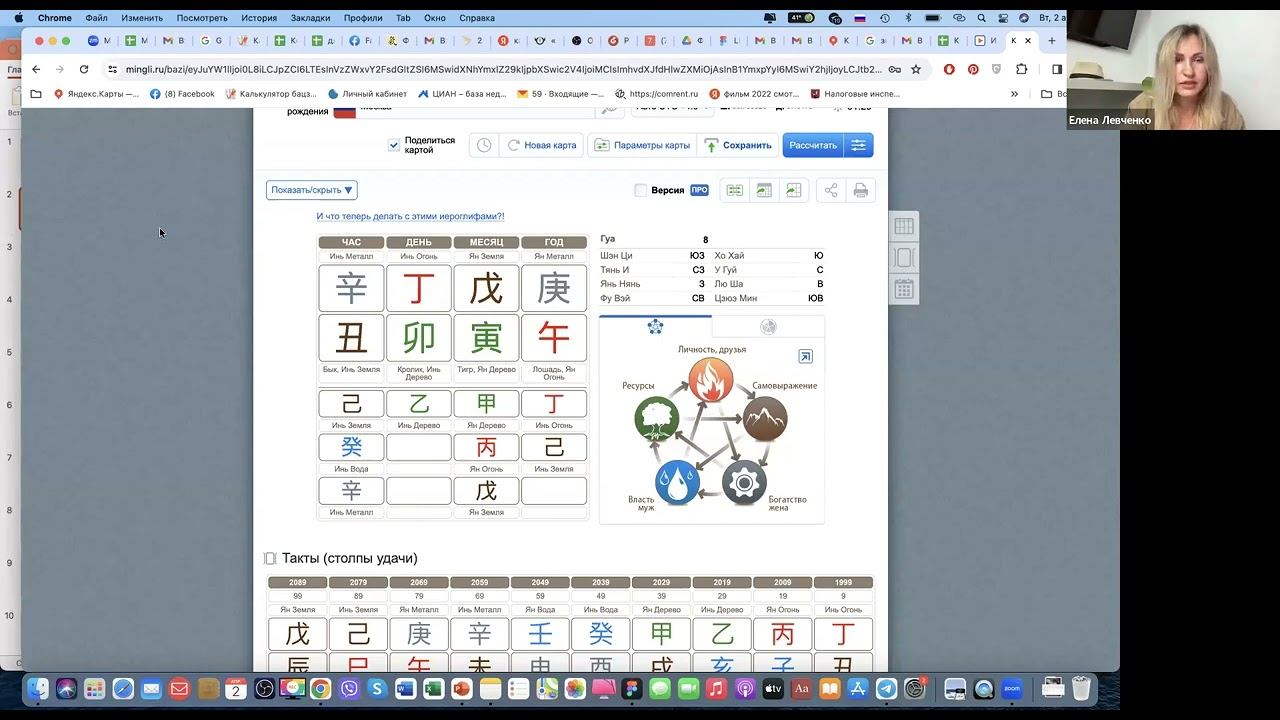Click the middle green chart view icon
Viewport: 1280px width, 720px height.
[x=764, y=190]
